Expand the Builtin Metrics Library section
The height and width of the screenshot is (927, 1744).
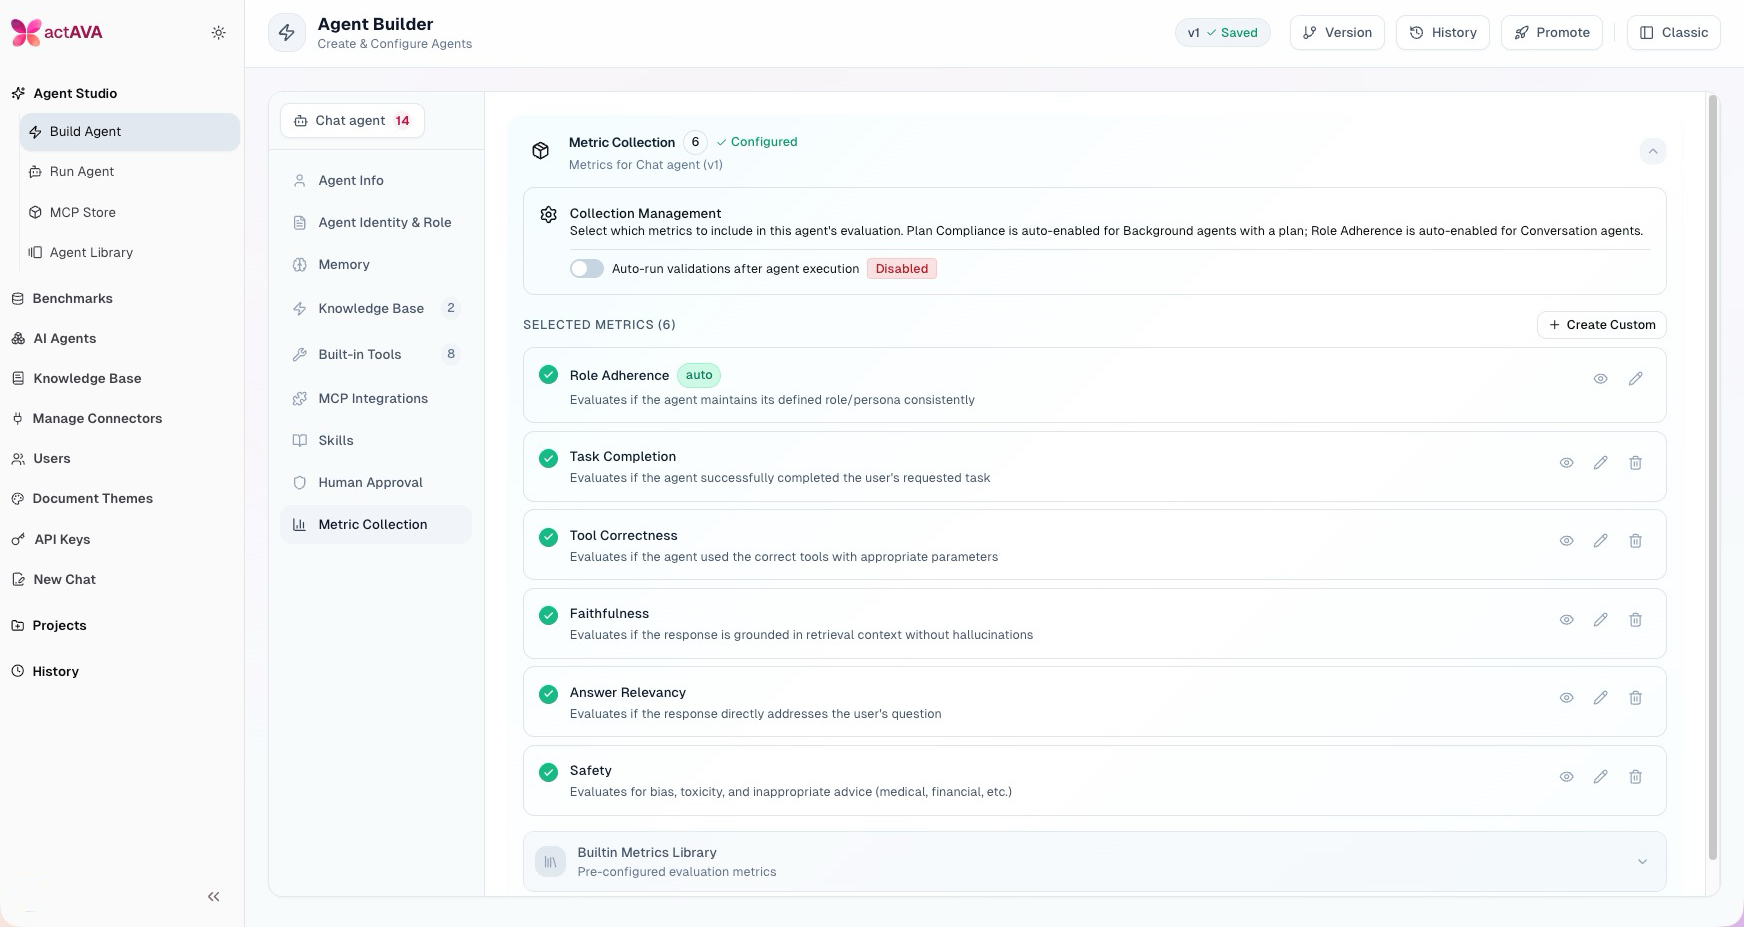point(1641,862)
